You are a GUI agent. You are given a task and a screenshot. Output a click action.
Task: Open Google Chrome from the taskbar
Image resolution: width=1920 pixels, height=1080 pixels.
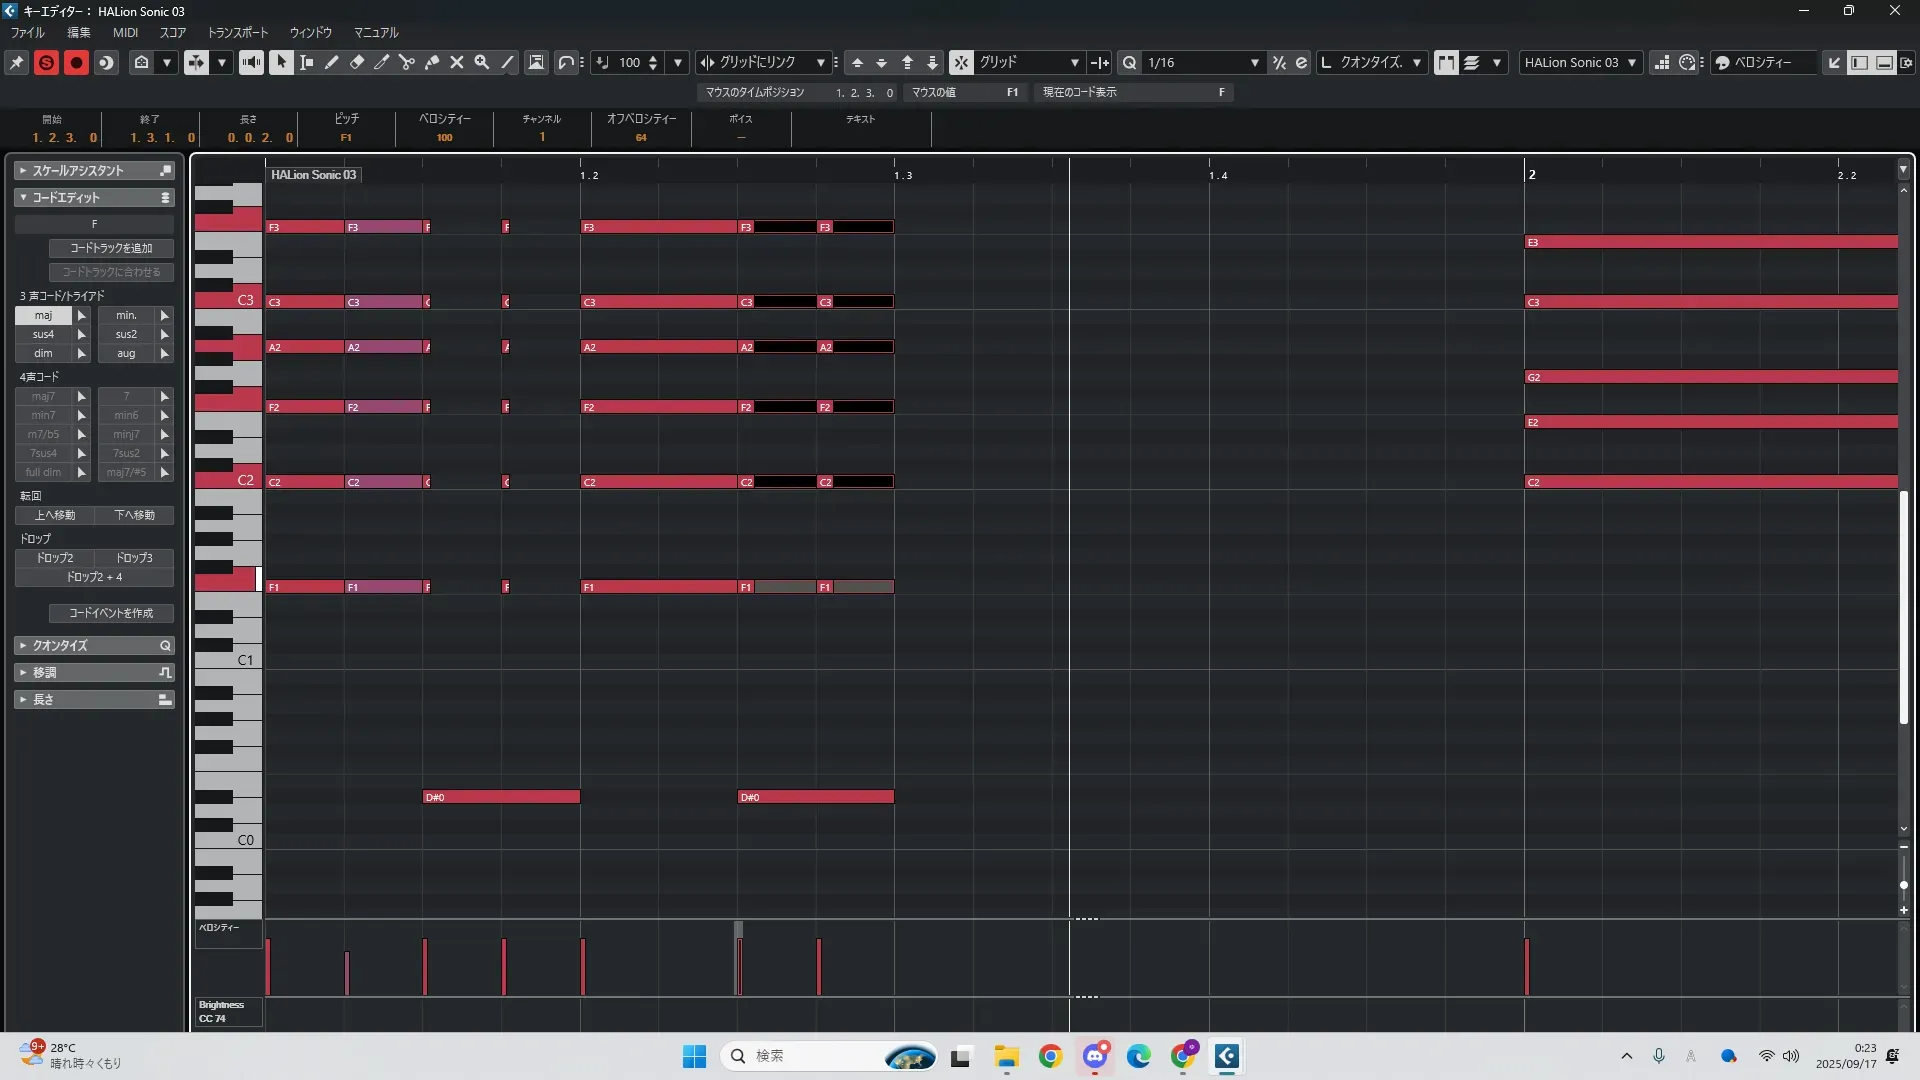[x=1050, y=1056]
